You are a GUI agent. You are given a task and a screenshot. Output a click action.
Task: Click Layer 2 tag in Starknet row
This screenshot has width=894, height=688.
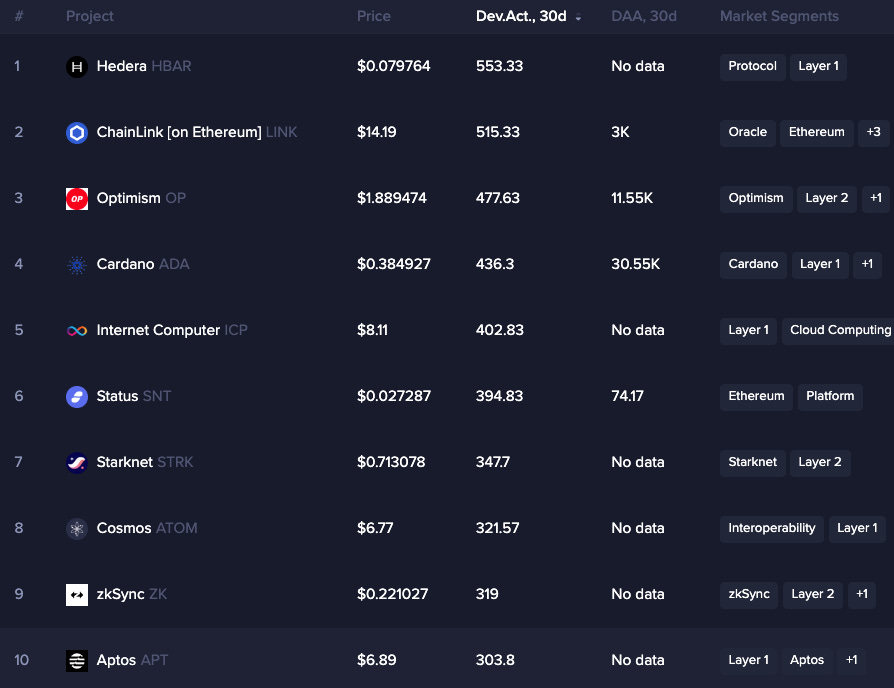[820, 463]
